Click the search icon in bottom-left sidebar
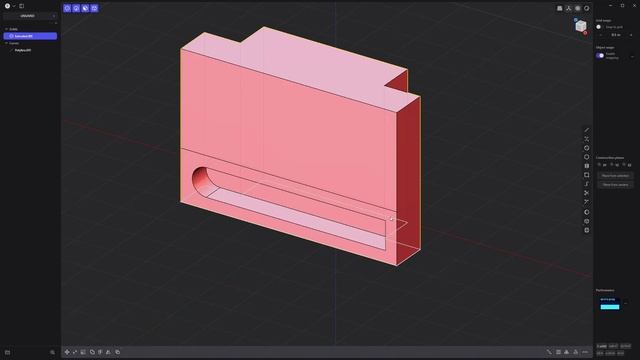Image resolution: width=640 pixels, height=360 pixels. pyautogui.click(x=52, y=352)
